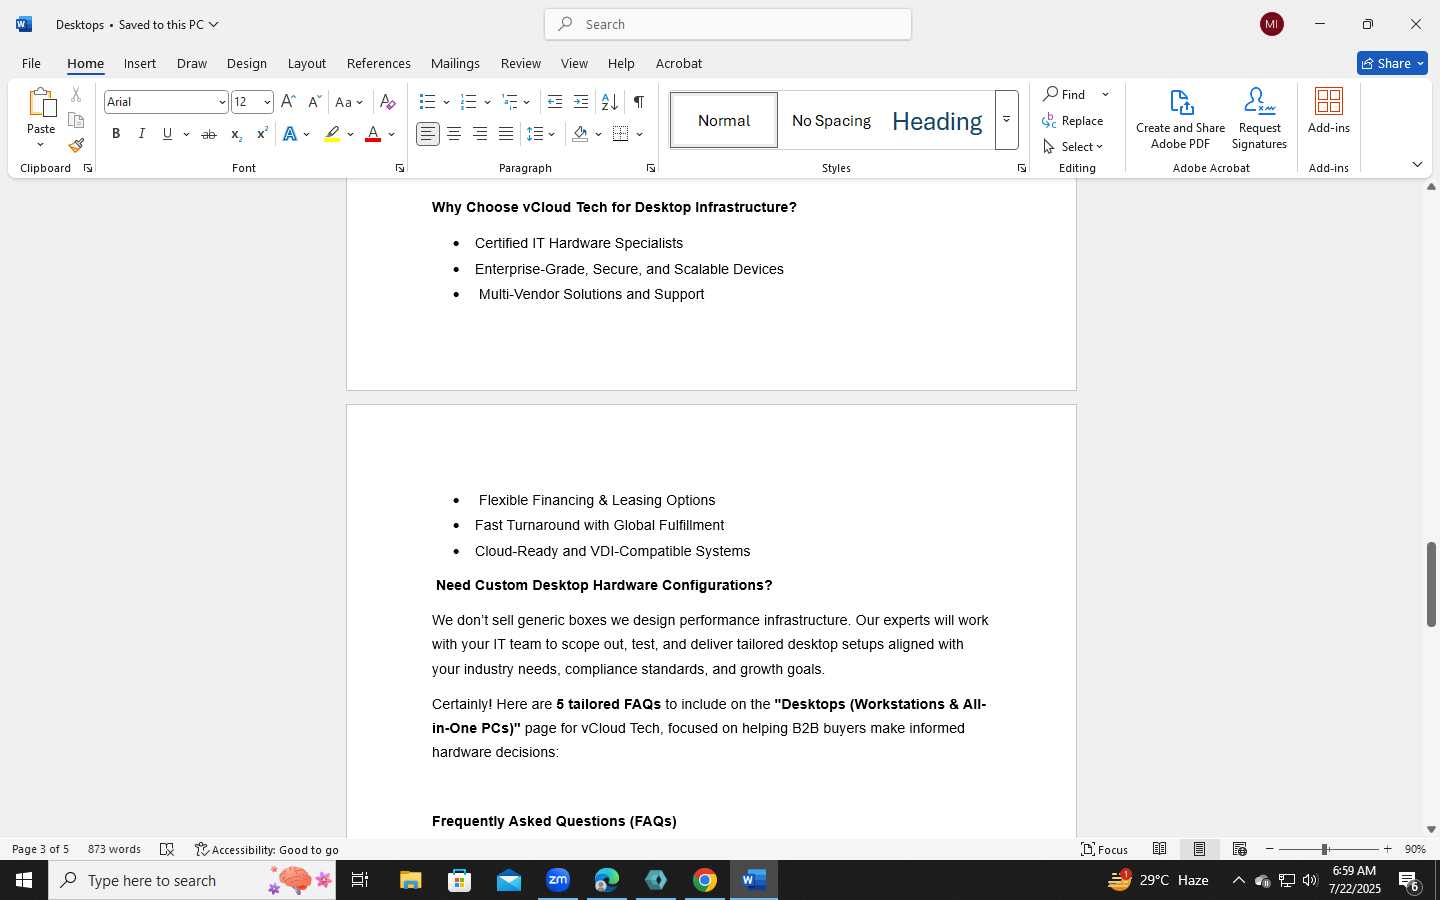Screen dimensions: 1440x900
Task: Switch to Read Mode view
Action: point(1160,849)
